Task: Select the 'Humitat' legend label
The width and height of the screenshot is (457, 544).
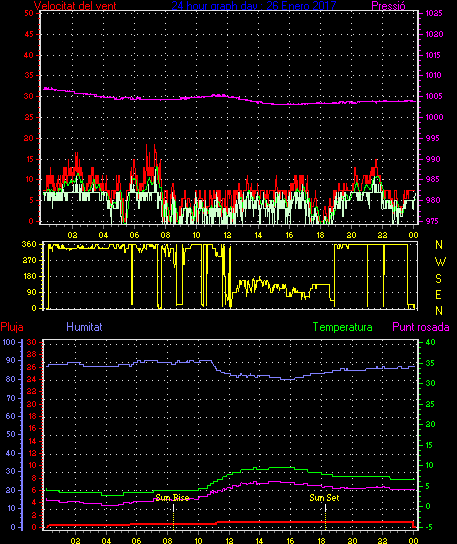Action: point(84,327)
